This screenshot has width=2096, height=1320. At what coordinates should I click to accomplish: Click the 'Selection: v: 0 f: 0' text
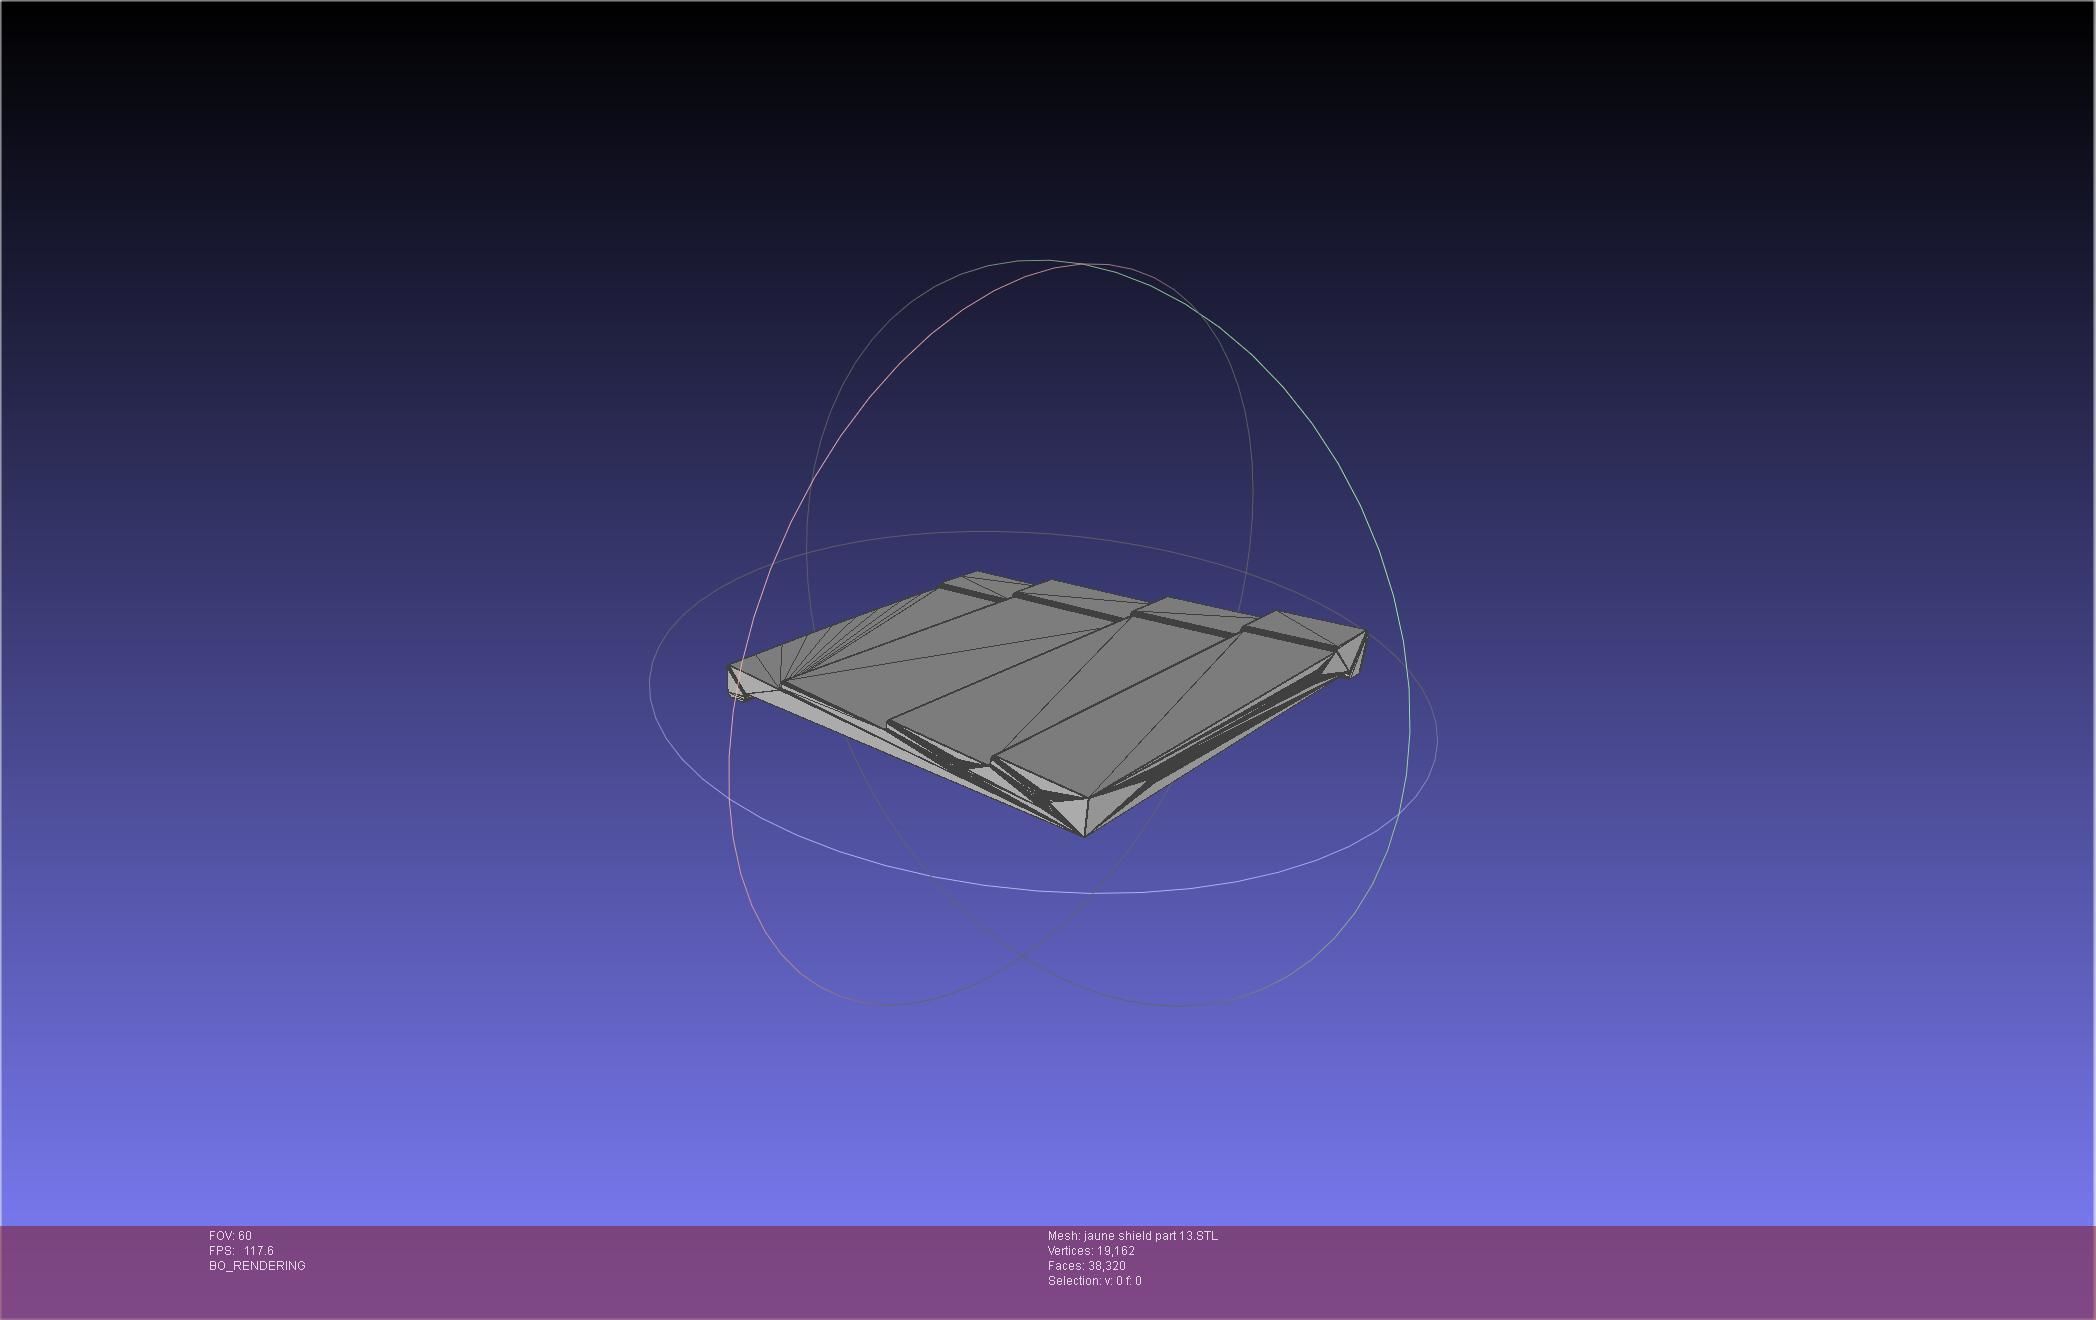[x=1095, y=1281]
